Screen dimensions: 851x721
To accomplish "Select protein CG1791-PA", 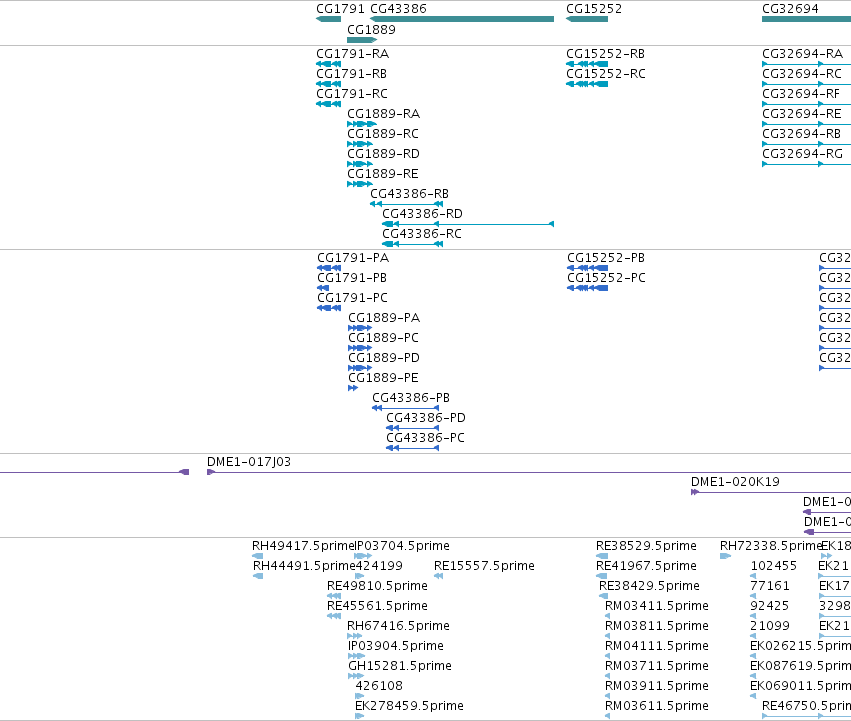I will (x=329, y=268).
